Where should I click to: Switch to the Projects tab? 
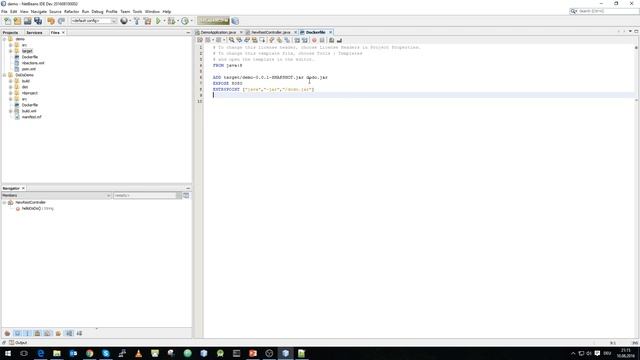click(11, 32)
